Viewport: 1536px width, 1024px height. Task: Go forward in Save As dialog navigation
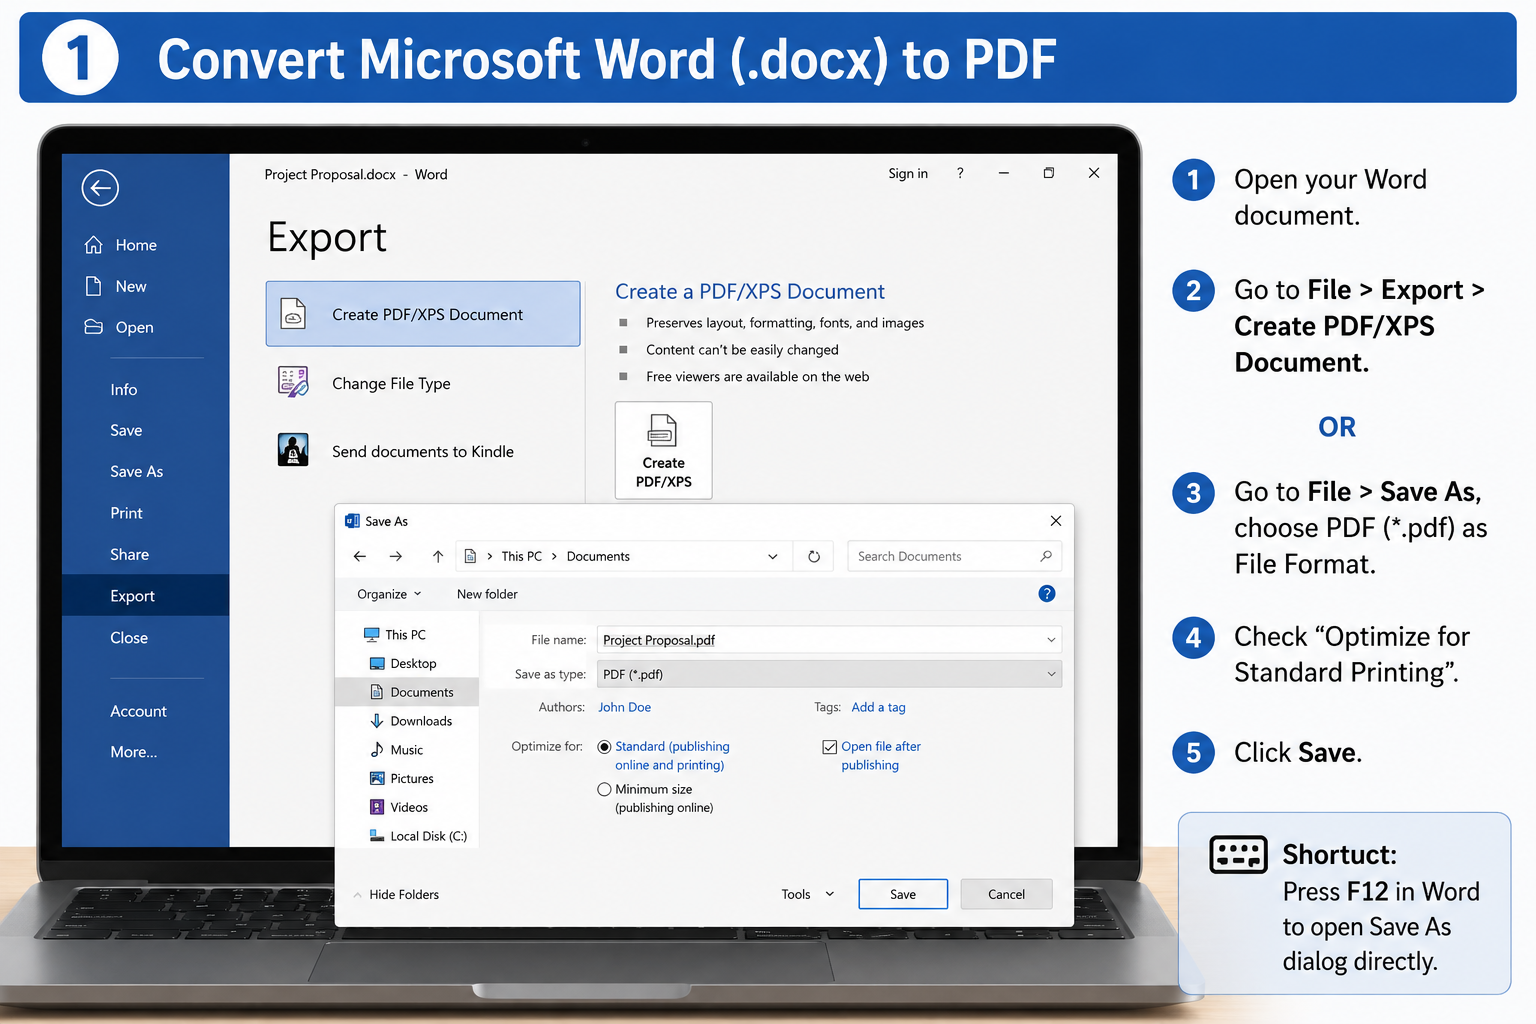[x=396, y=556]
